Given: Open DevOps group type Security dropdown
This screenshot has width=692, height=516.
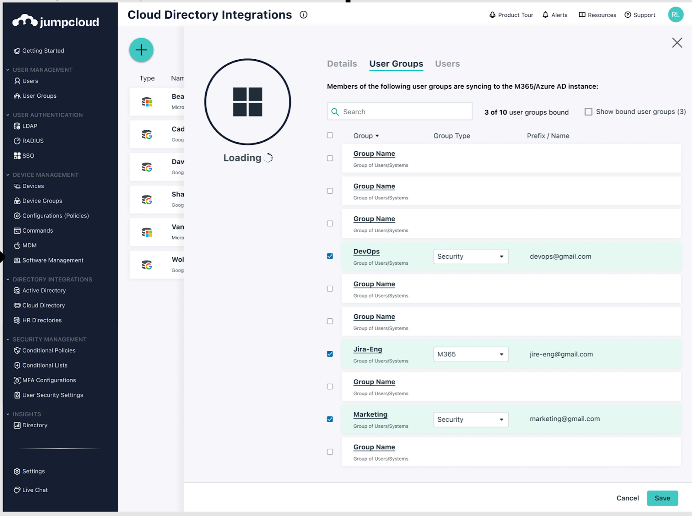Looking at the screenshot, I should (471, 257).
